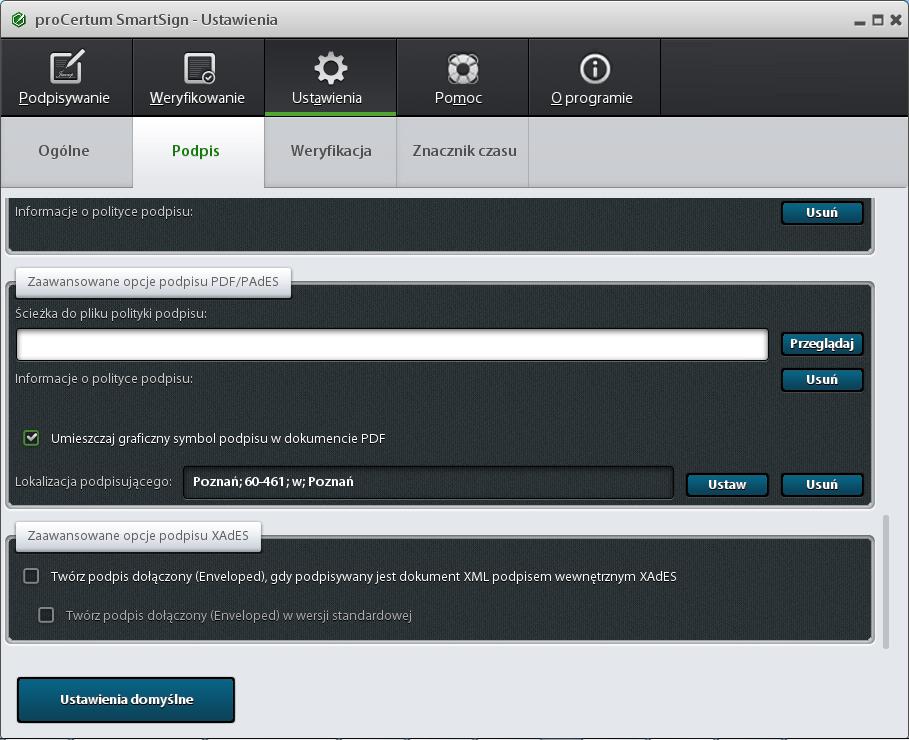Select the Ustawienia gear icon
Viewport: 909px width, 740px height.
tap(330, 68)
